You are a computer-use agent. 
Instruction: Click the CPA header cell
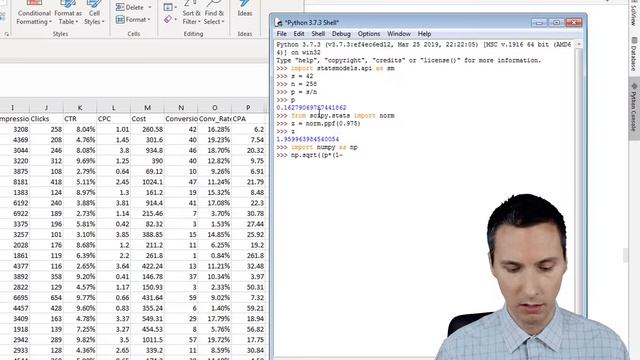click(248, 119)
